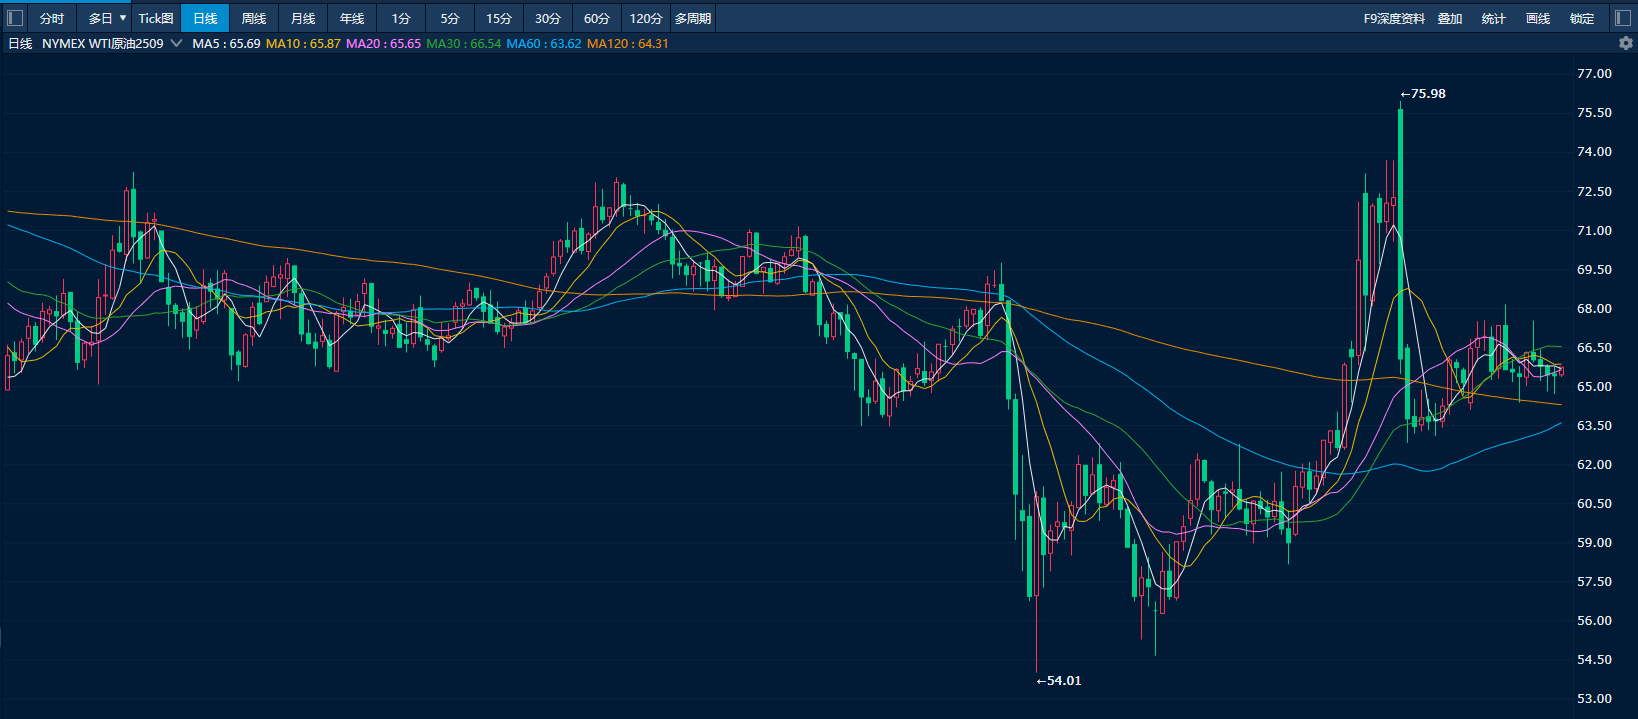Image resolution: width=1638 pixels, height=719 pixels.
Task: Click the 77.00 price axis label
Action: (x=1594, y=73)
